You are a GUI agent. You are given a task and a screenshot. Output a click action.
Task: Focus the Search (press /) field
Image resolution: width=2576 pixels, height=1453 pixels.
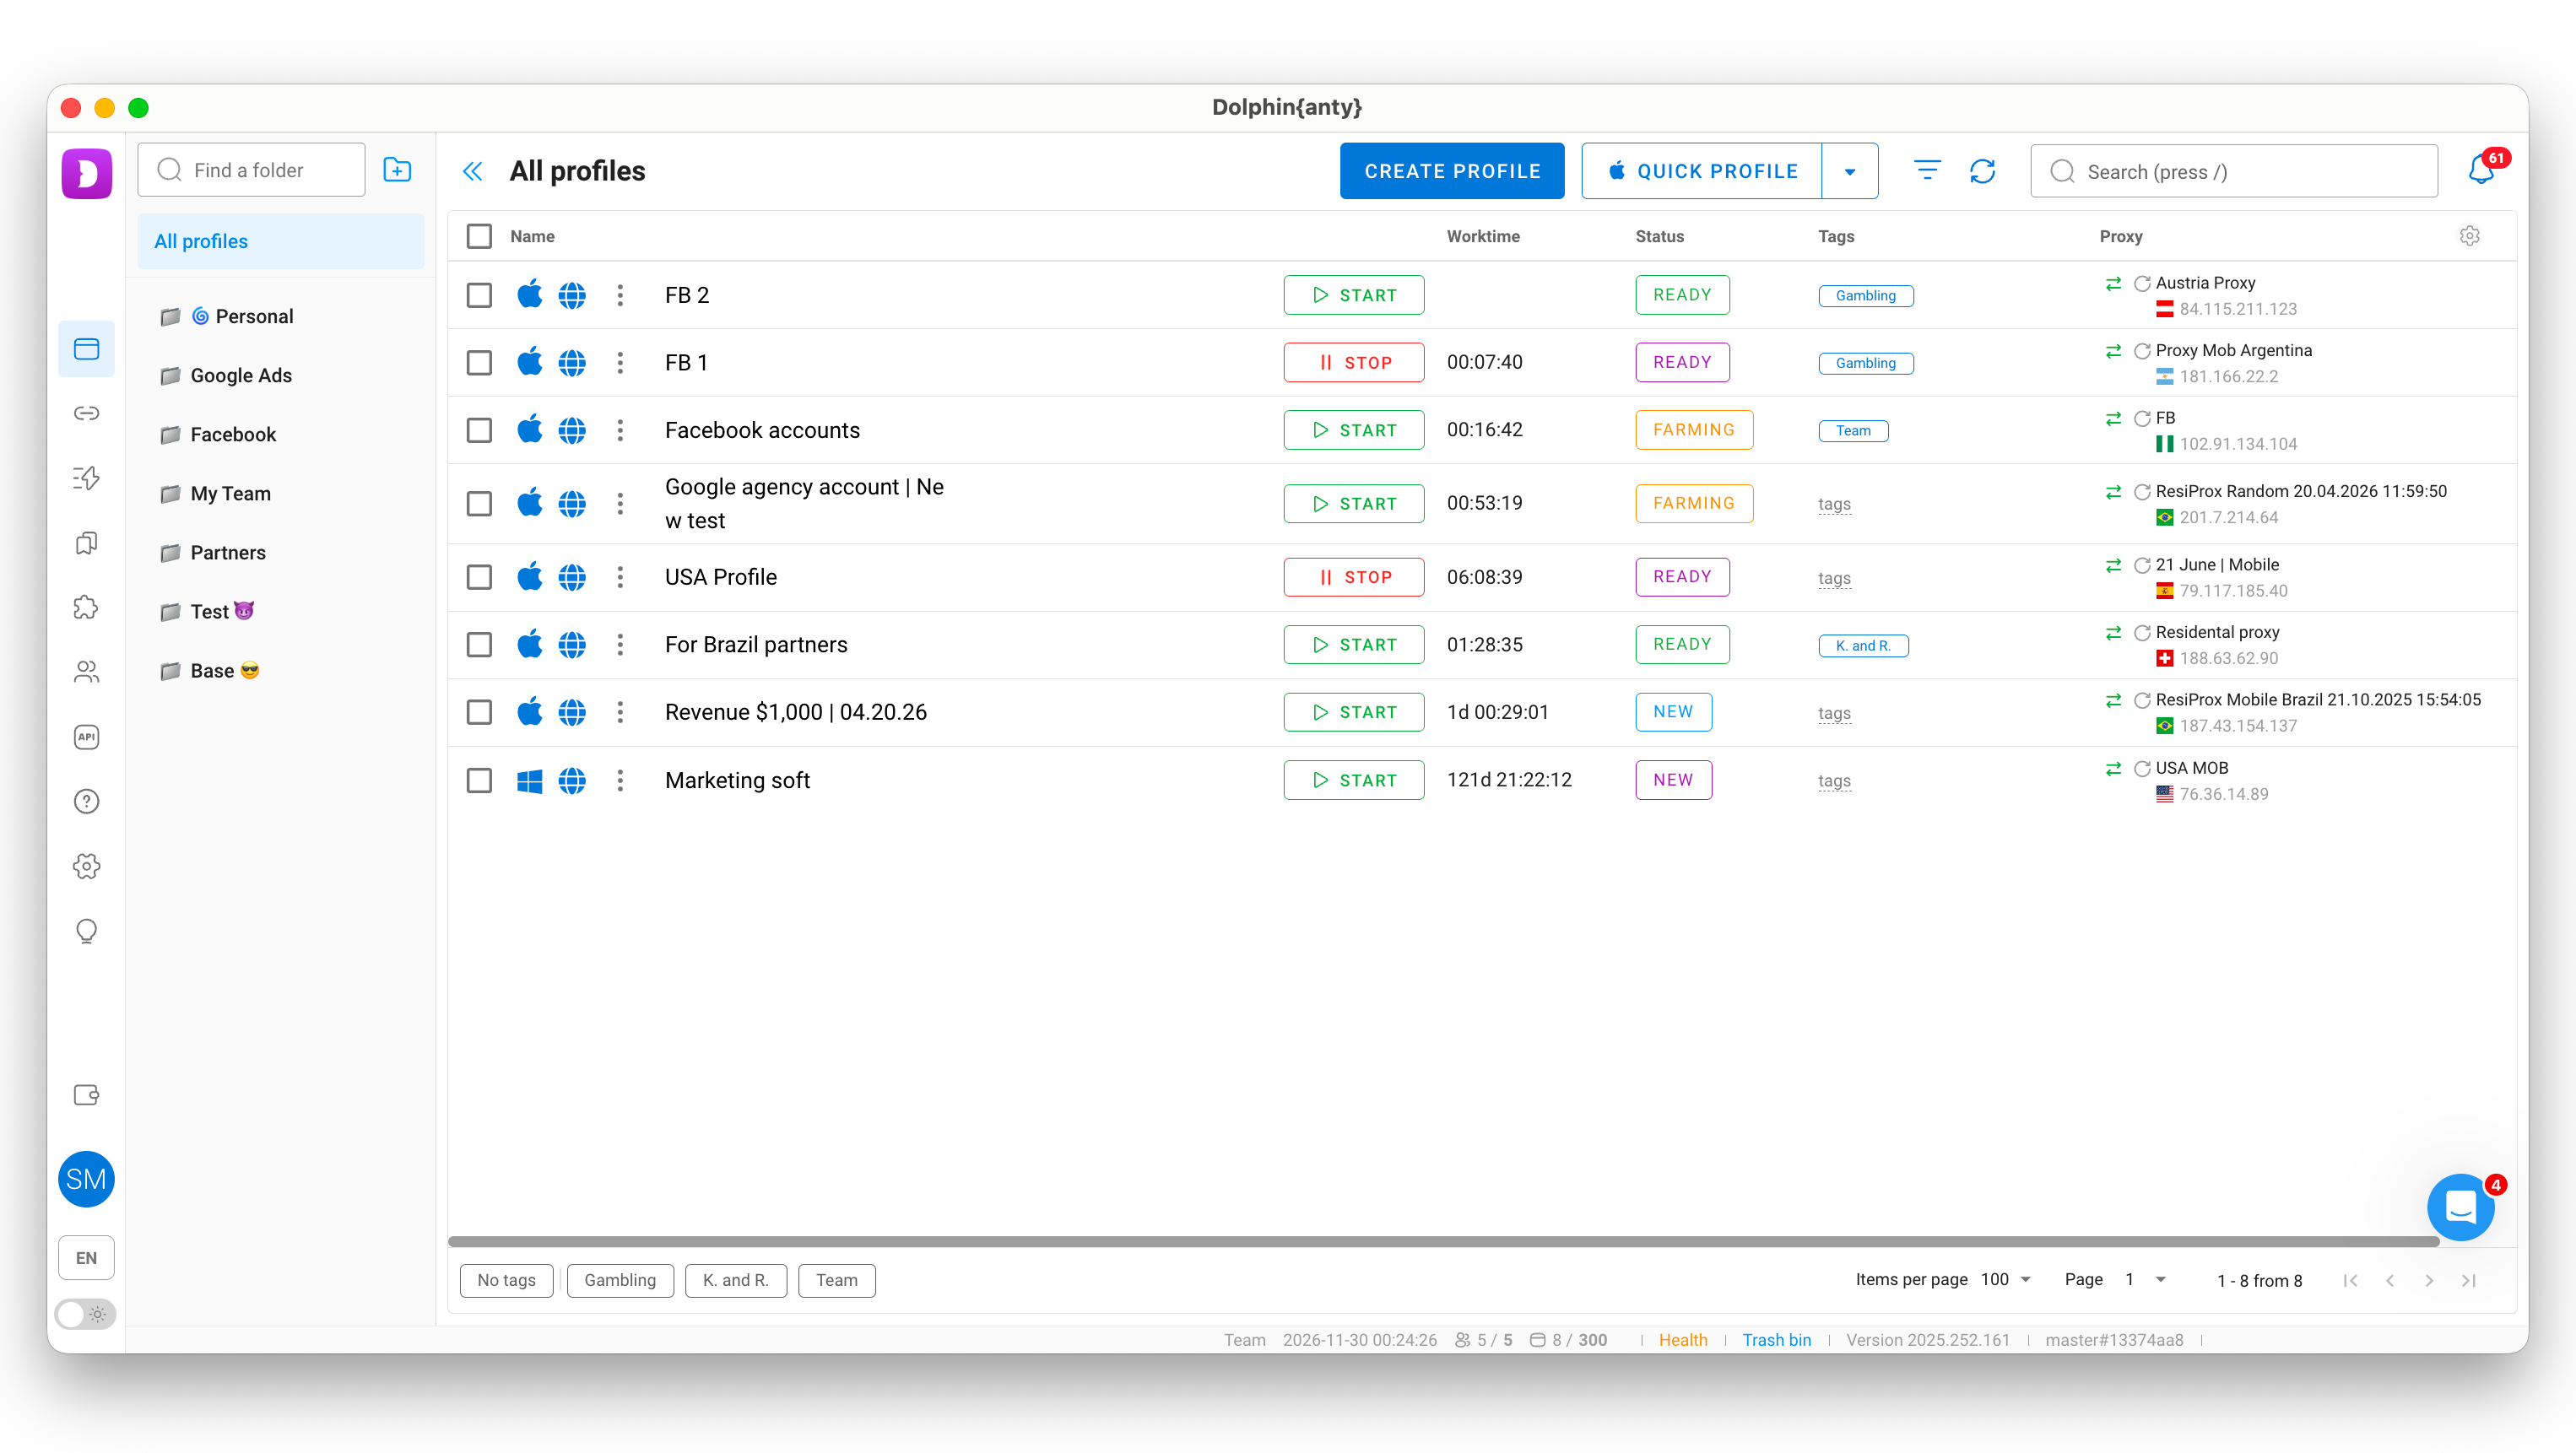pos(2234,171)
